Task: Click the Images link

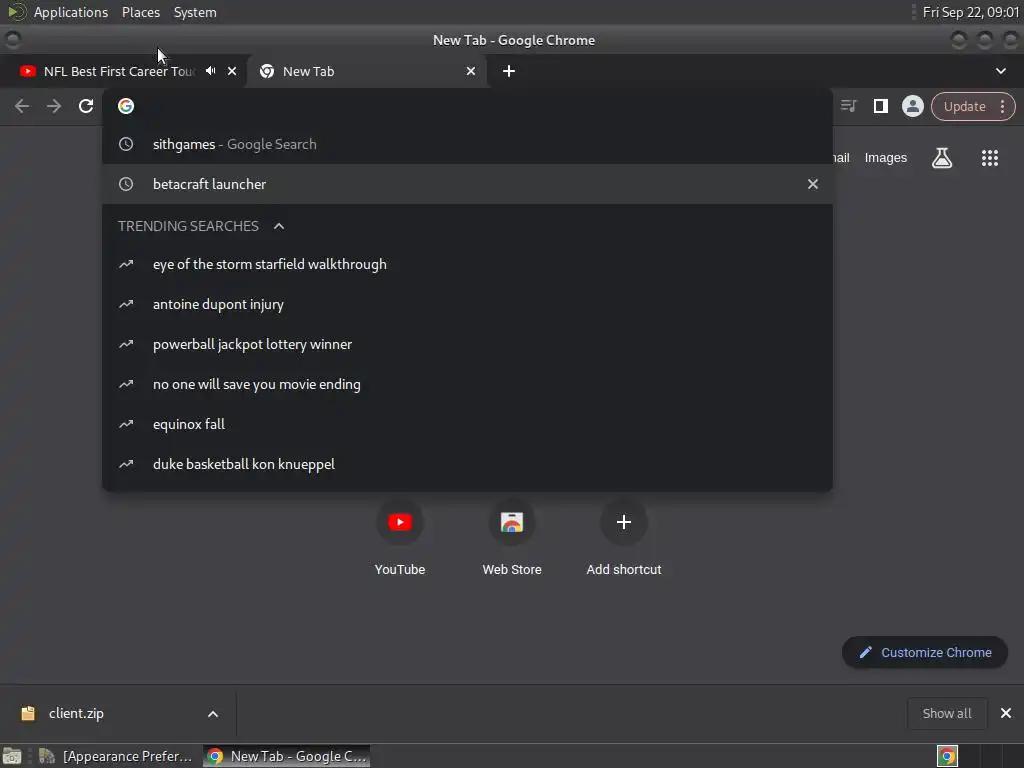Action: (885, 157)
